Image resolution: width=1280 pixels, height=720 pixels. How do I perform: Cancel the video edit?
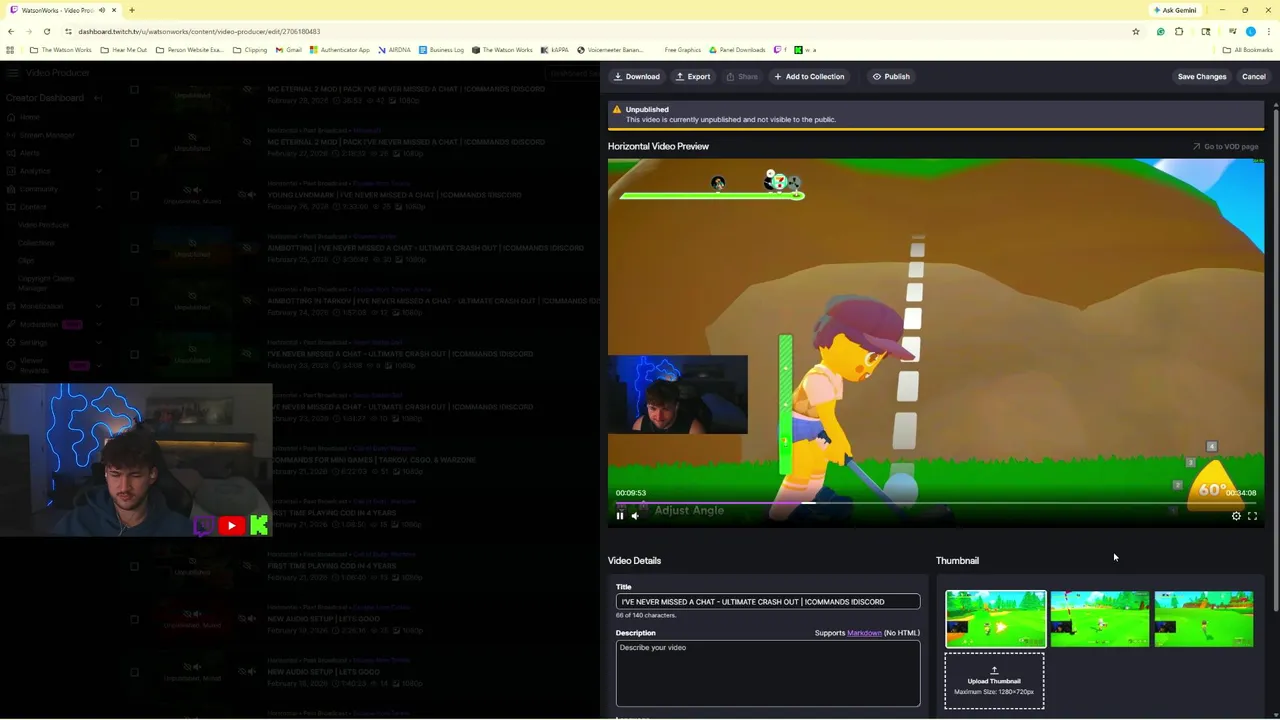point(1253,77)
